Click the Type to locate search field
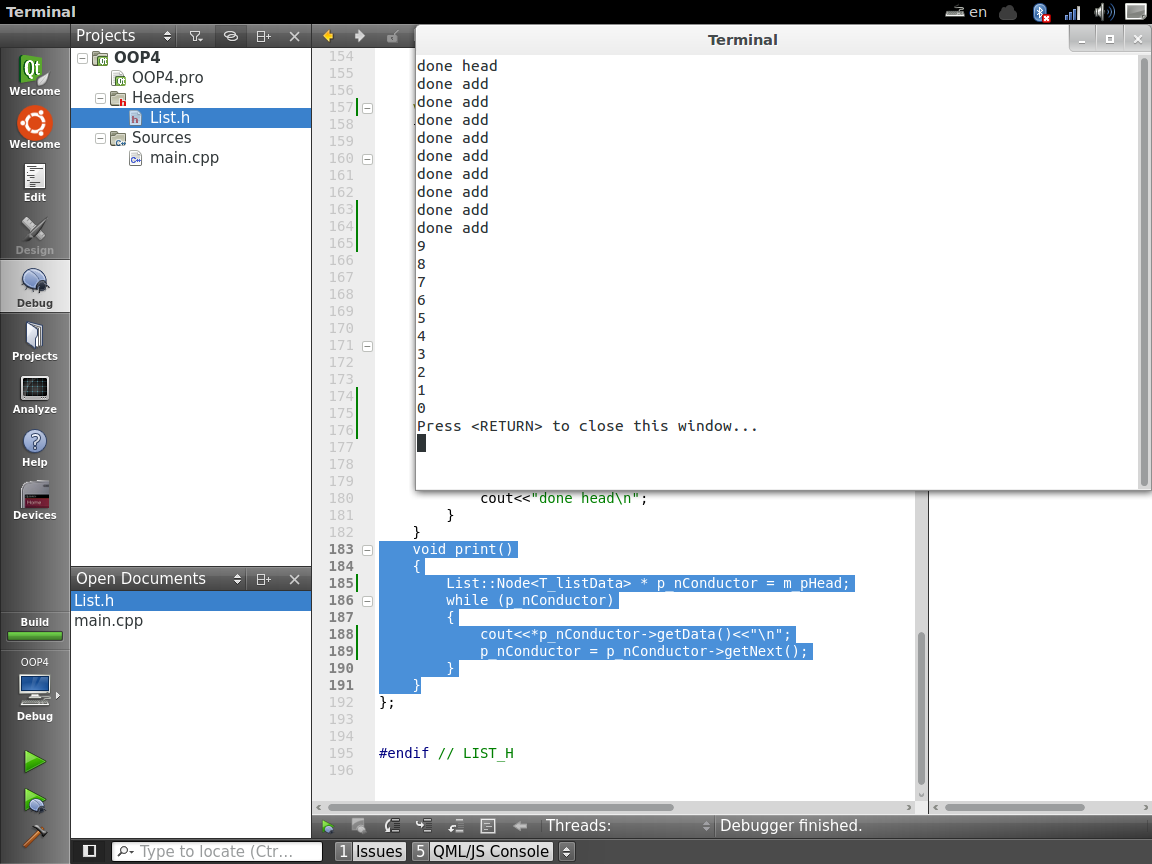 pyautogui.click(x=217, y=852)
